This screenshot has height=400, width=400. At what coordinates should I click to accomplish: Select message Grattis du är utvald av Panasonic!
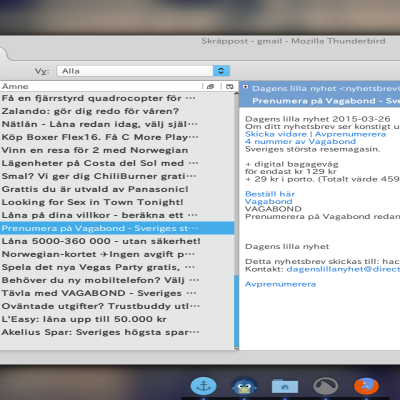(117, 189)
